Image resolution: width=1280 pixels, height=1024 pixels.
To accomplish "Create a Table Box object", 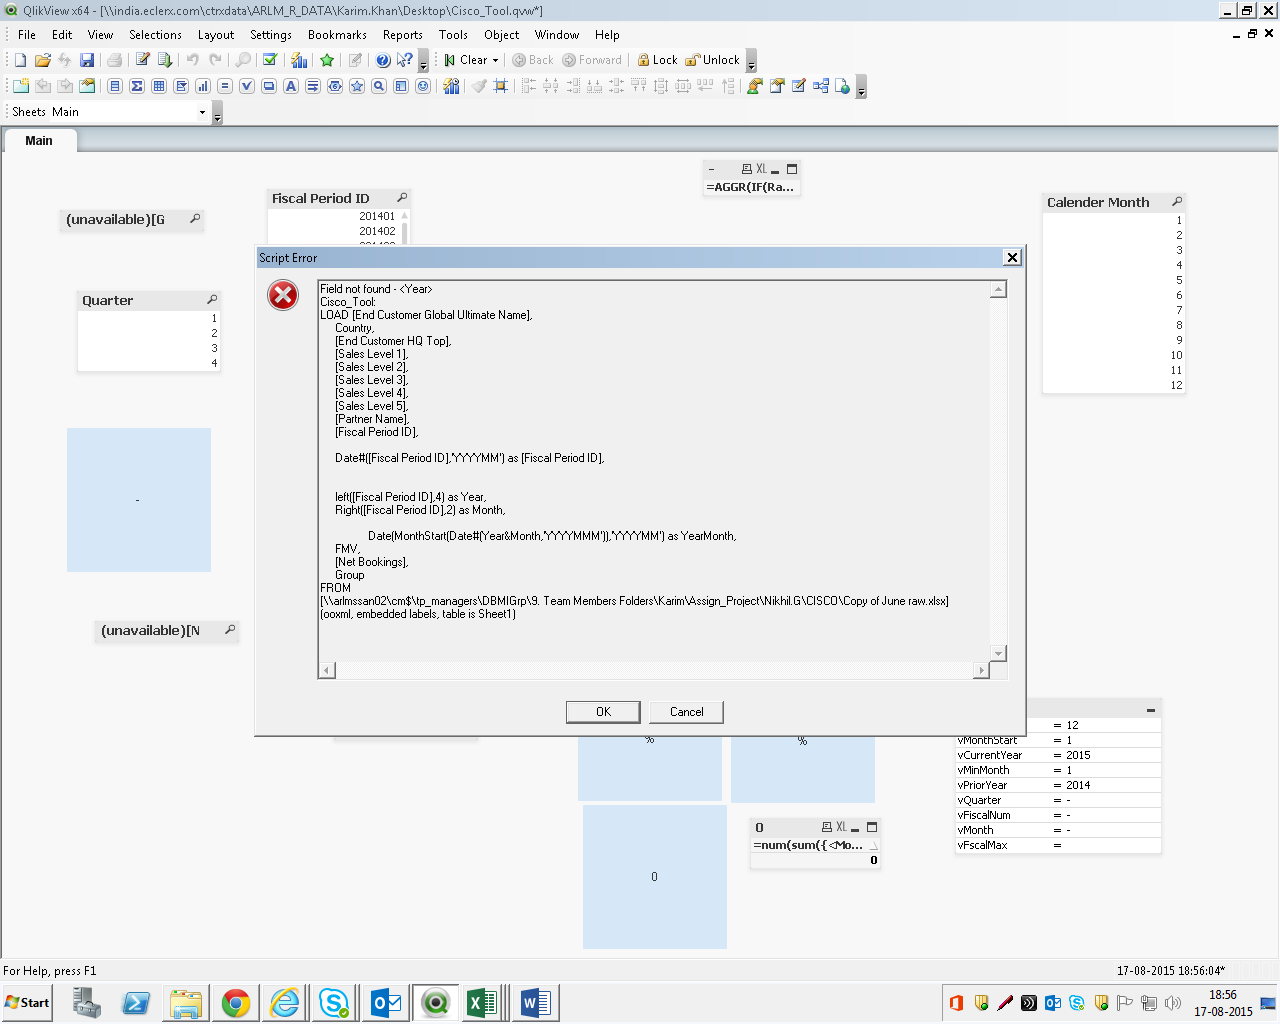I will tap(159, 86).
